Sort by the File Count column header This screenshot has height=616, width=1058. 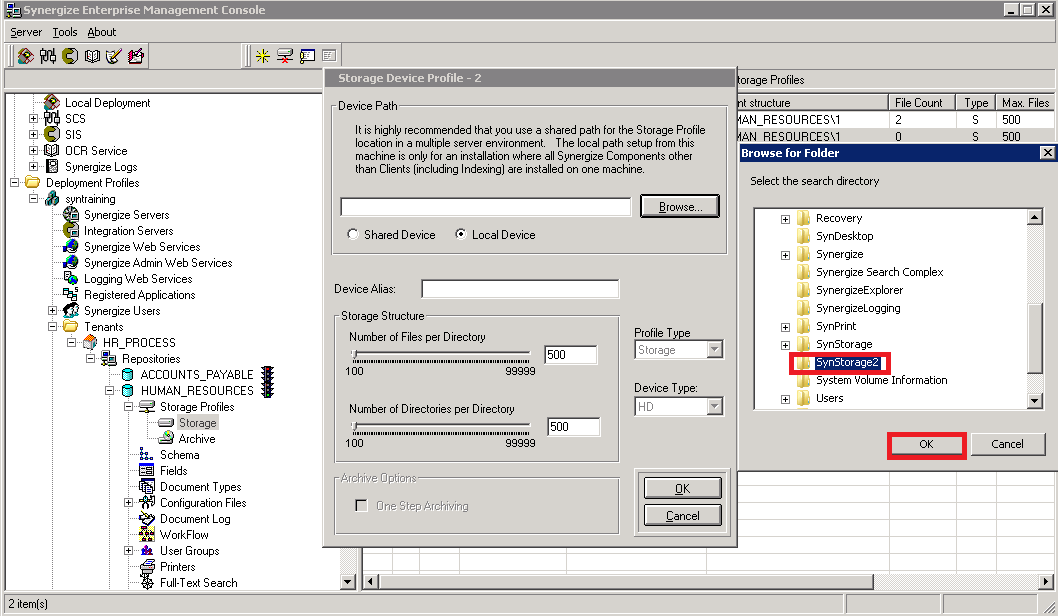coord(922,103)
